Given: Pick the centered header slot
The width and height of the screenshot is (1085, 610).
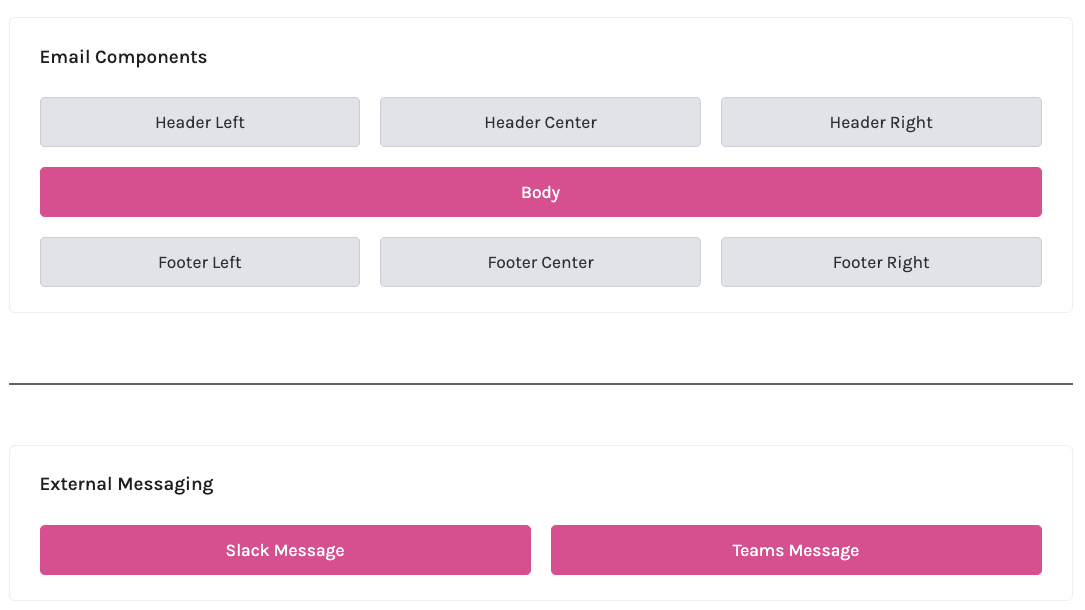Looking at the screenshot, I should (540, 122).
